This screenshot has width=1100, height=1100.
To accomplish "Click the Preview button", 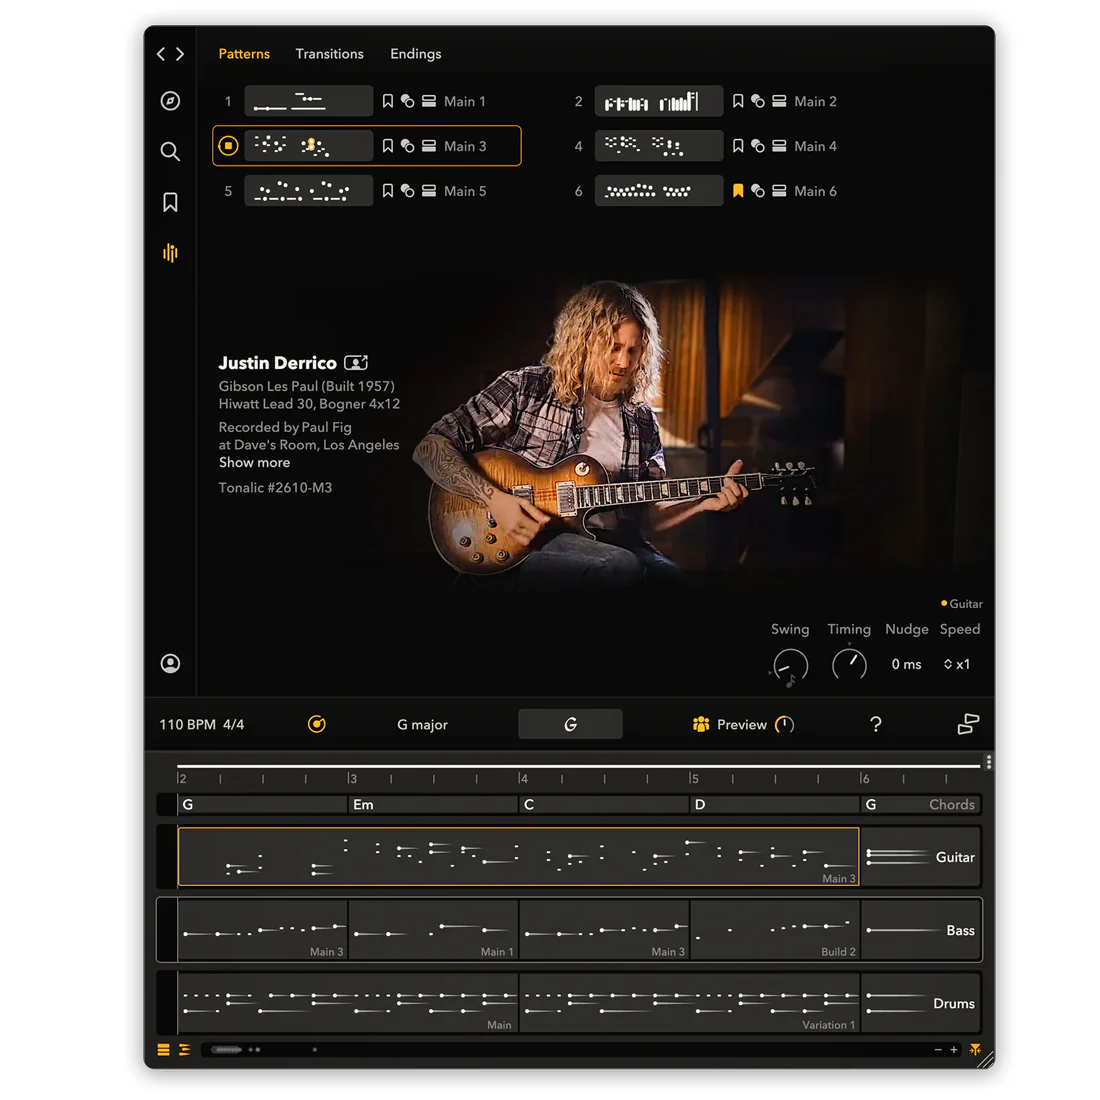I will [742, 725].
